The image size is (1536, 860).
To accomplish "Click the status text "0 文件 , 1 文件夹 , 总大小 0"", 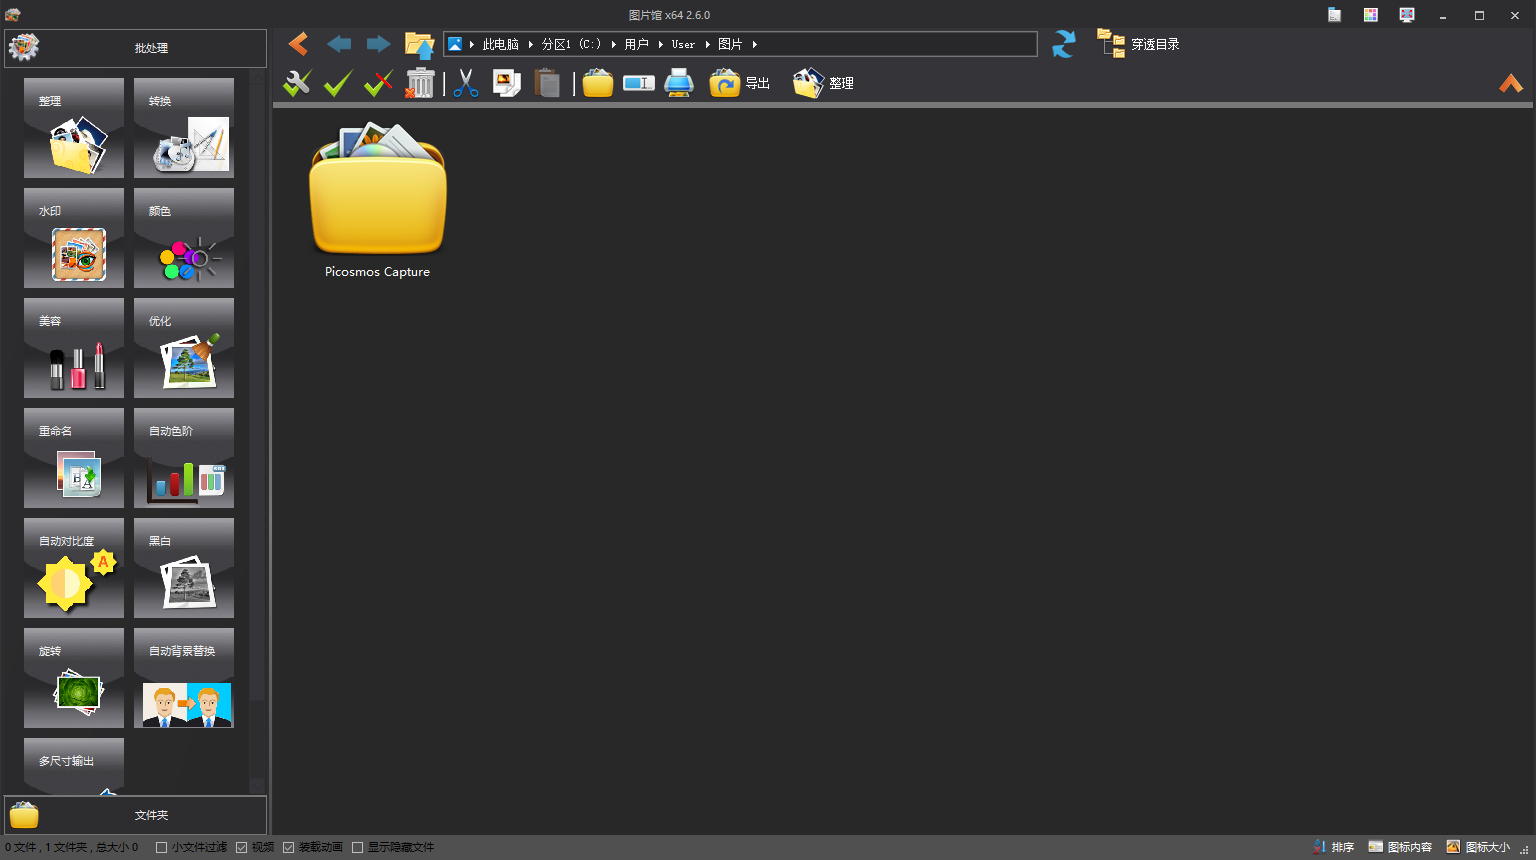I will [x=72, y=847].
